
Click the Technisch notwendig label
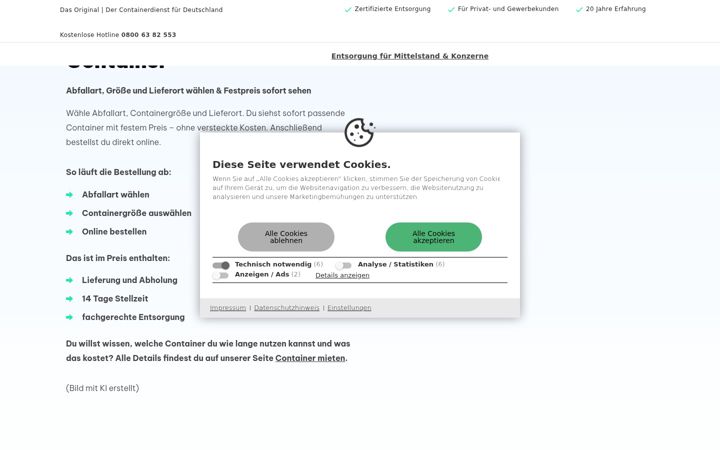pos(273,264)
